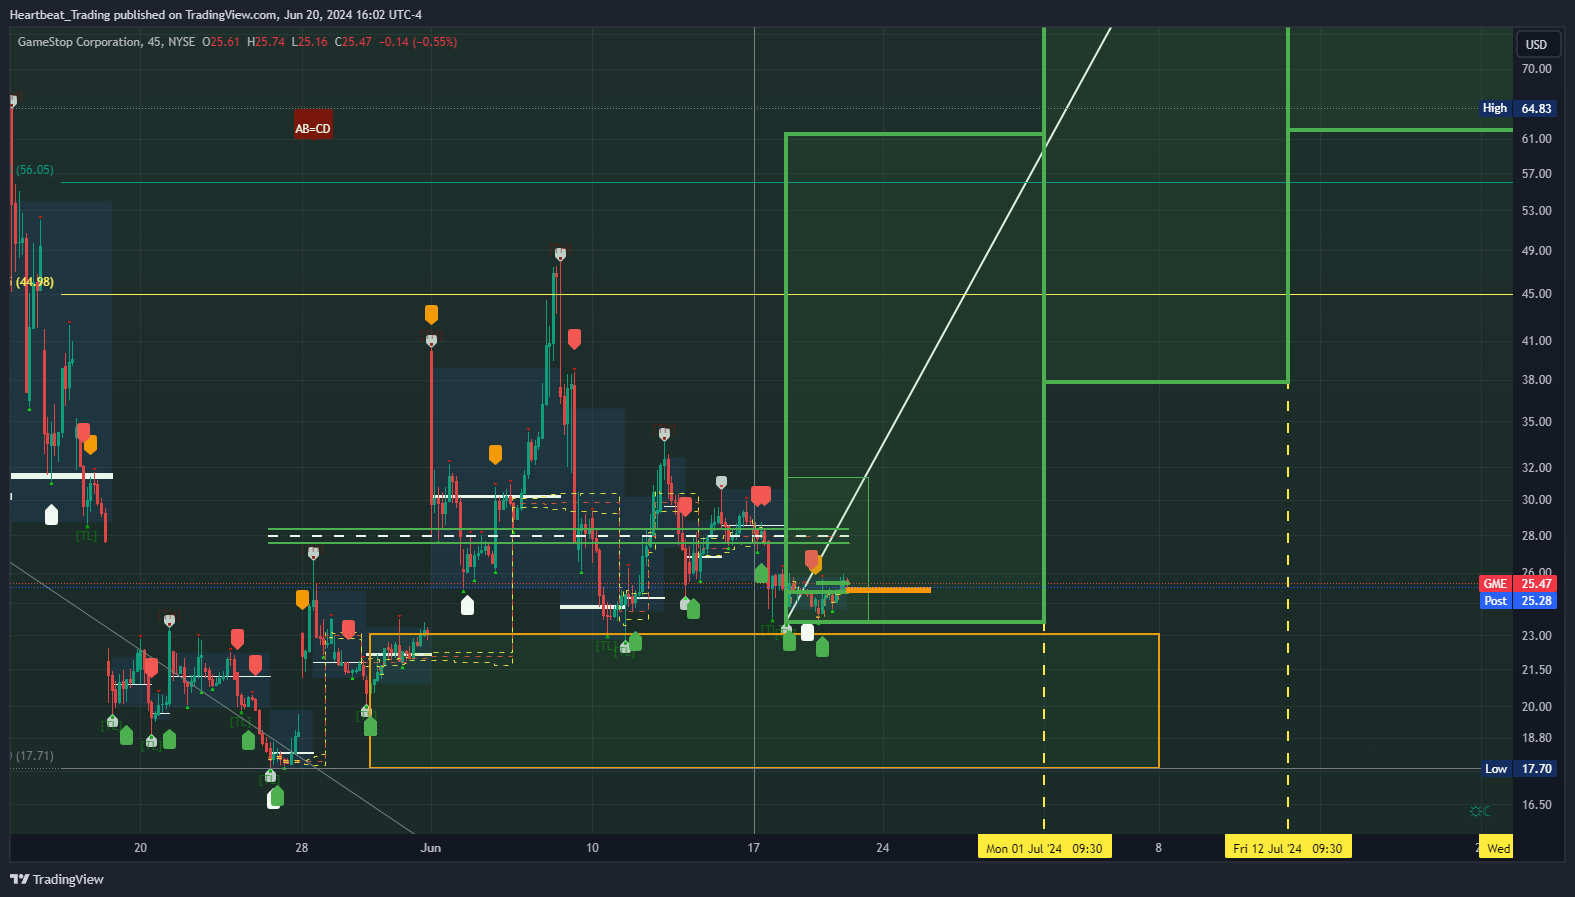Click the 45.00 price axis label
Image resolution: width=1575 pixels, height=897 pixels.
[1536, 294]
